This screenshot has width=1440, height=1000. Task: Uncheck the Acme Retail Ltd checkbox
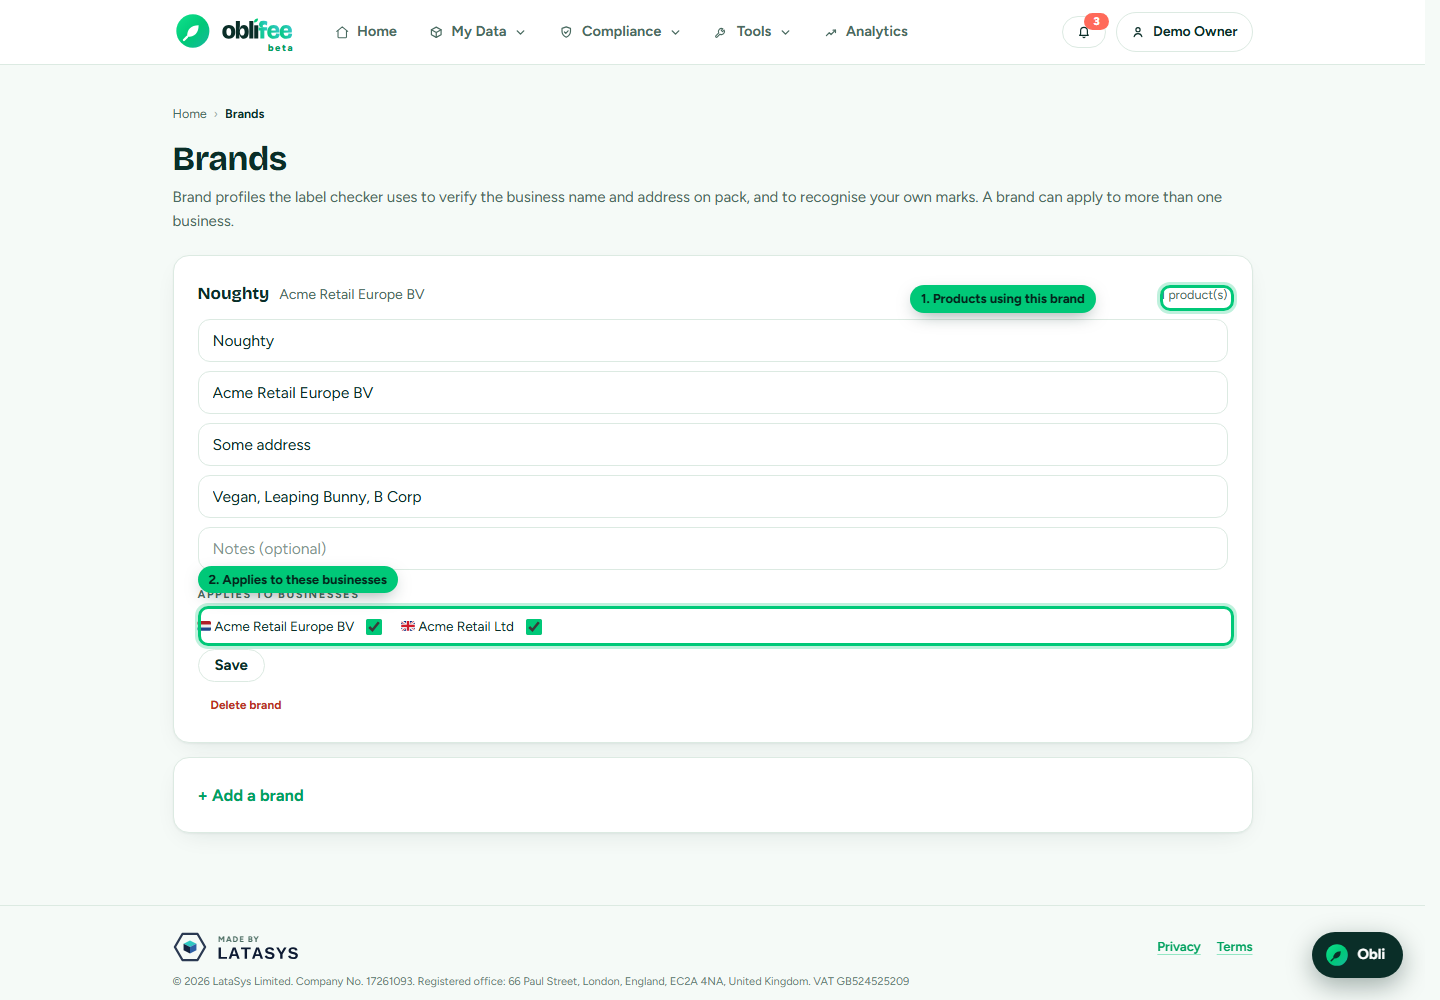point(534,627)
